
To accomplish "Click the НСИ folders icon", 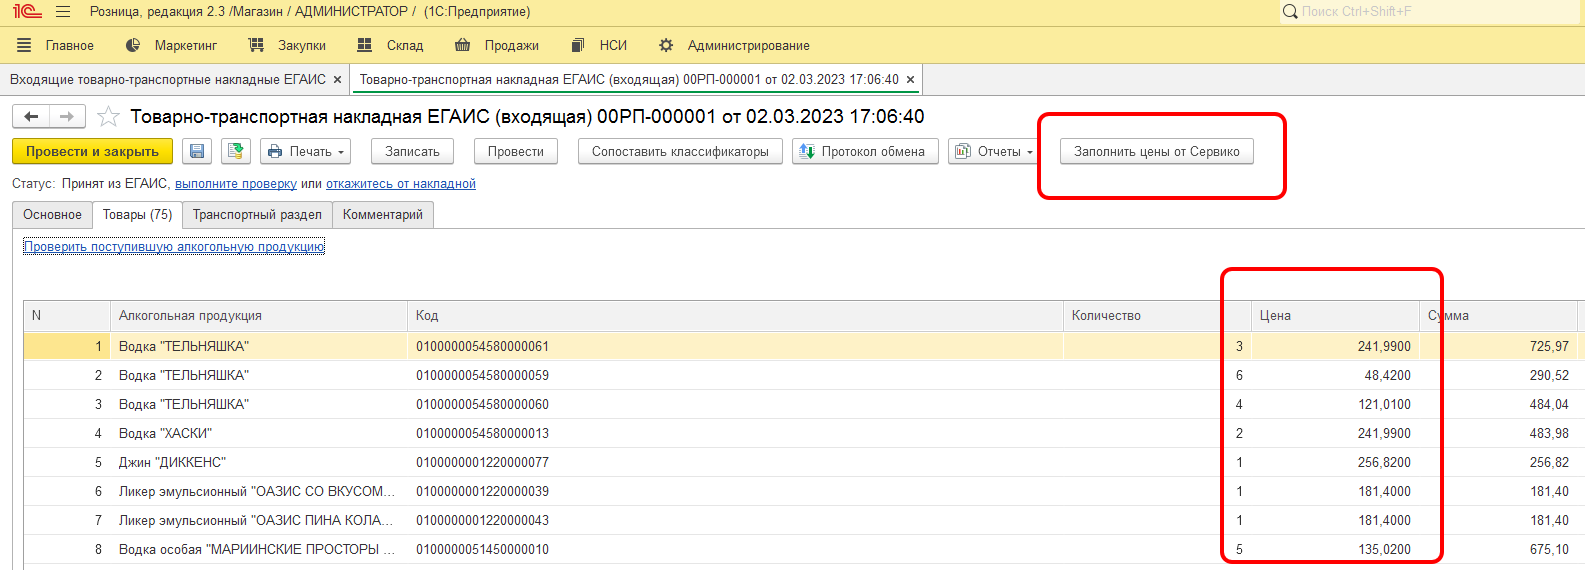I will 578,45.
